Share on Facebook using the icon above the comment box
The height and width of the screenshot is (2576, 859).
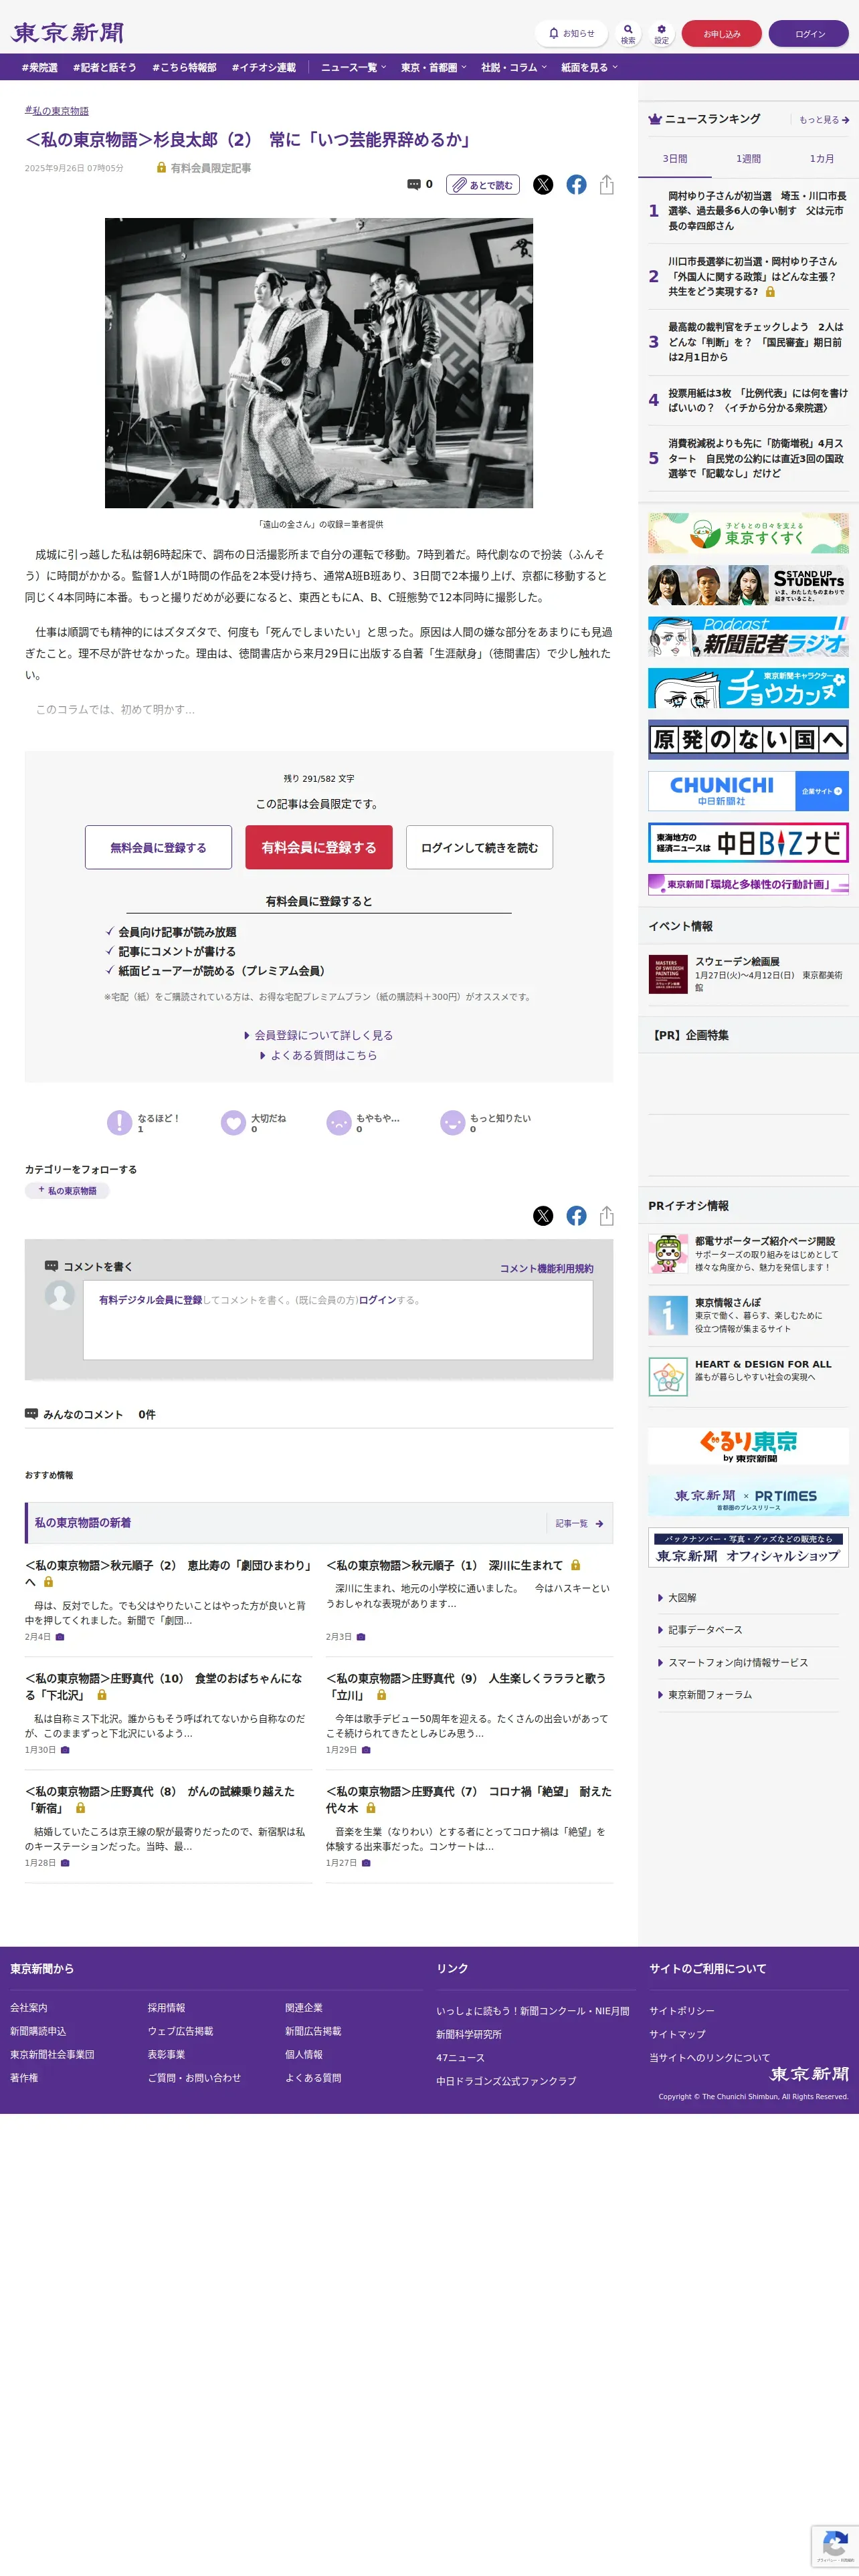click(576, 1215)
